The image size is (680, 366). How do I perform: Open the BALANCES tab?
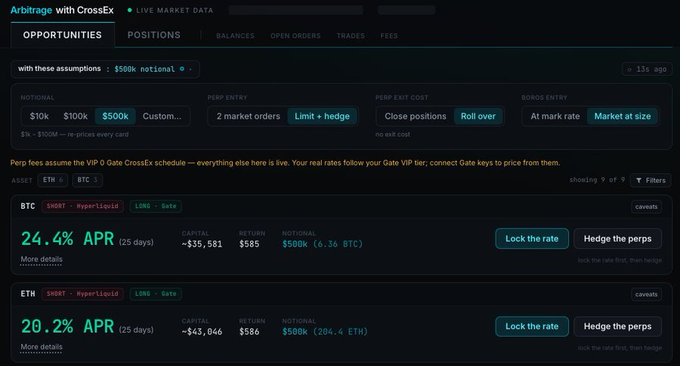(235, 36)
